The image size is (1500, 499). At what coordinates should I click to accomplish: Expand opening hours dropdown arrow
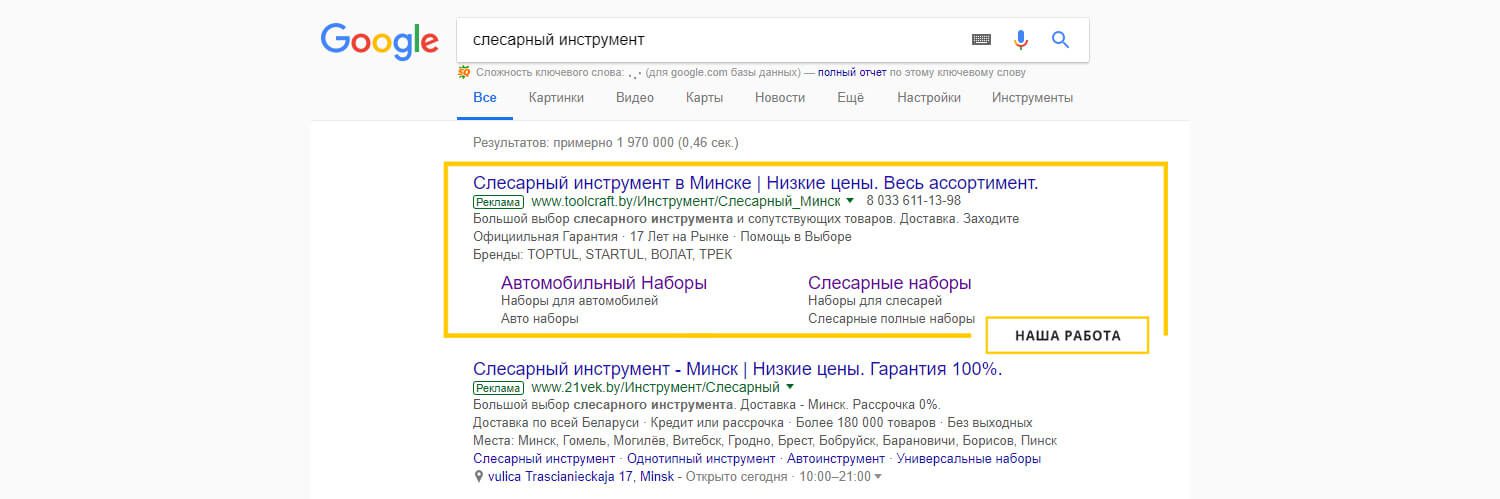(878, 477)
